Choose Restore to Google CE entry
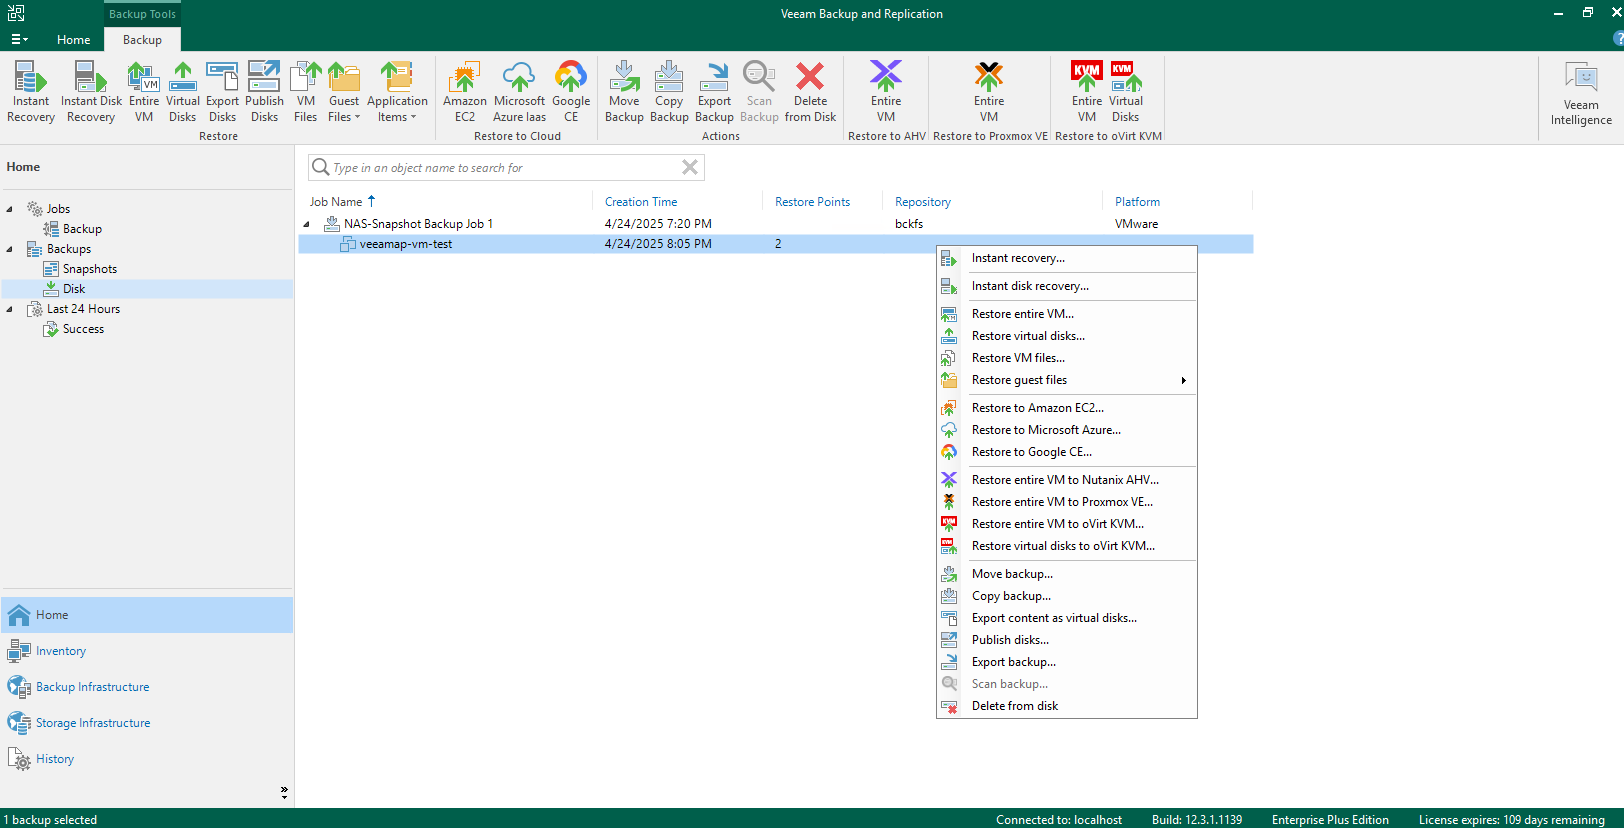This screenshot has height=828, width=1624. pyautogui.click(x=1066, y=452)
